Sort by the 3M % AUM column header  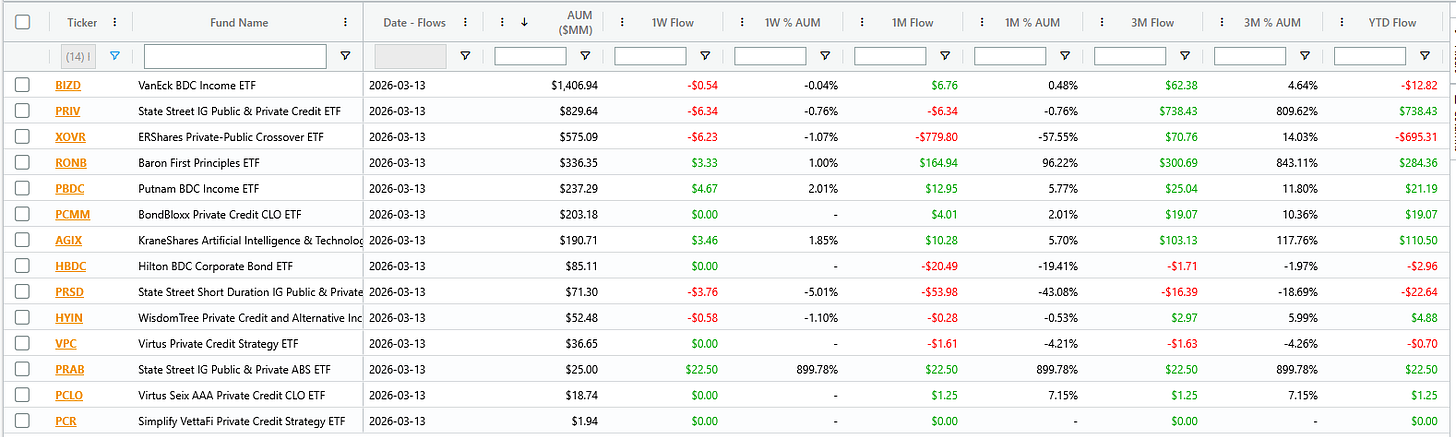coord(1272,22)
